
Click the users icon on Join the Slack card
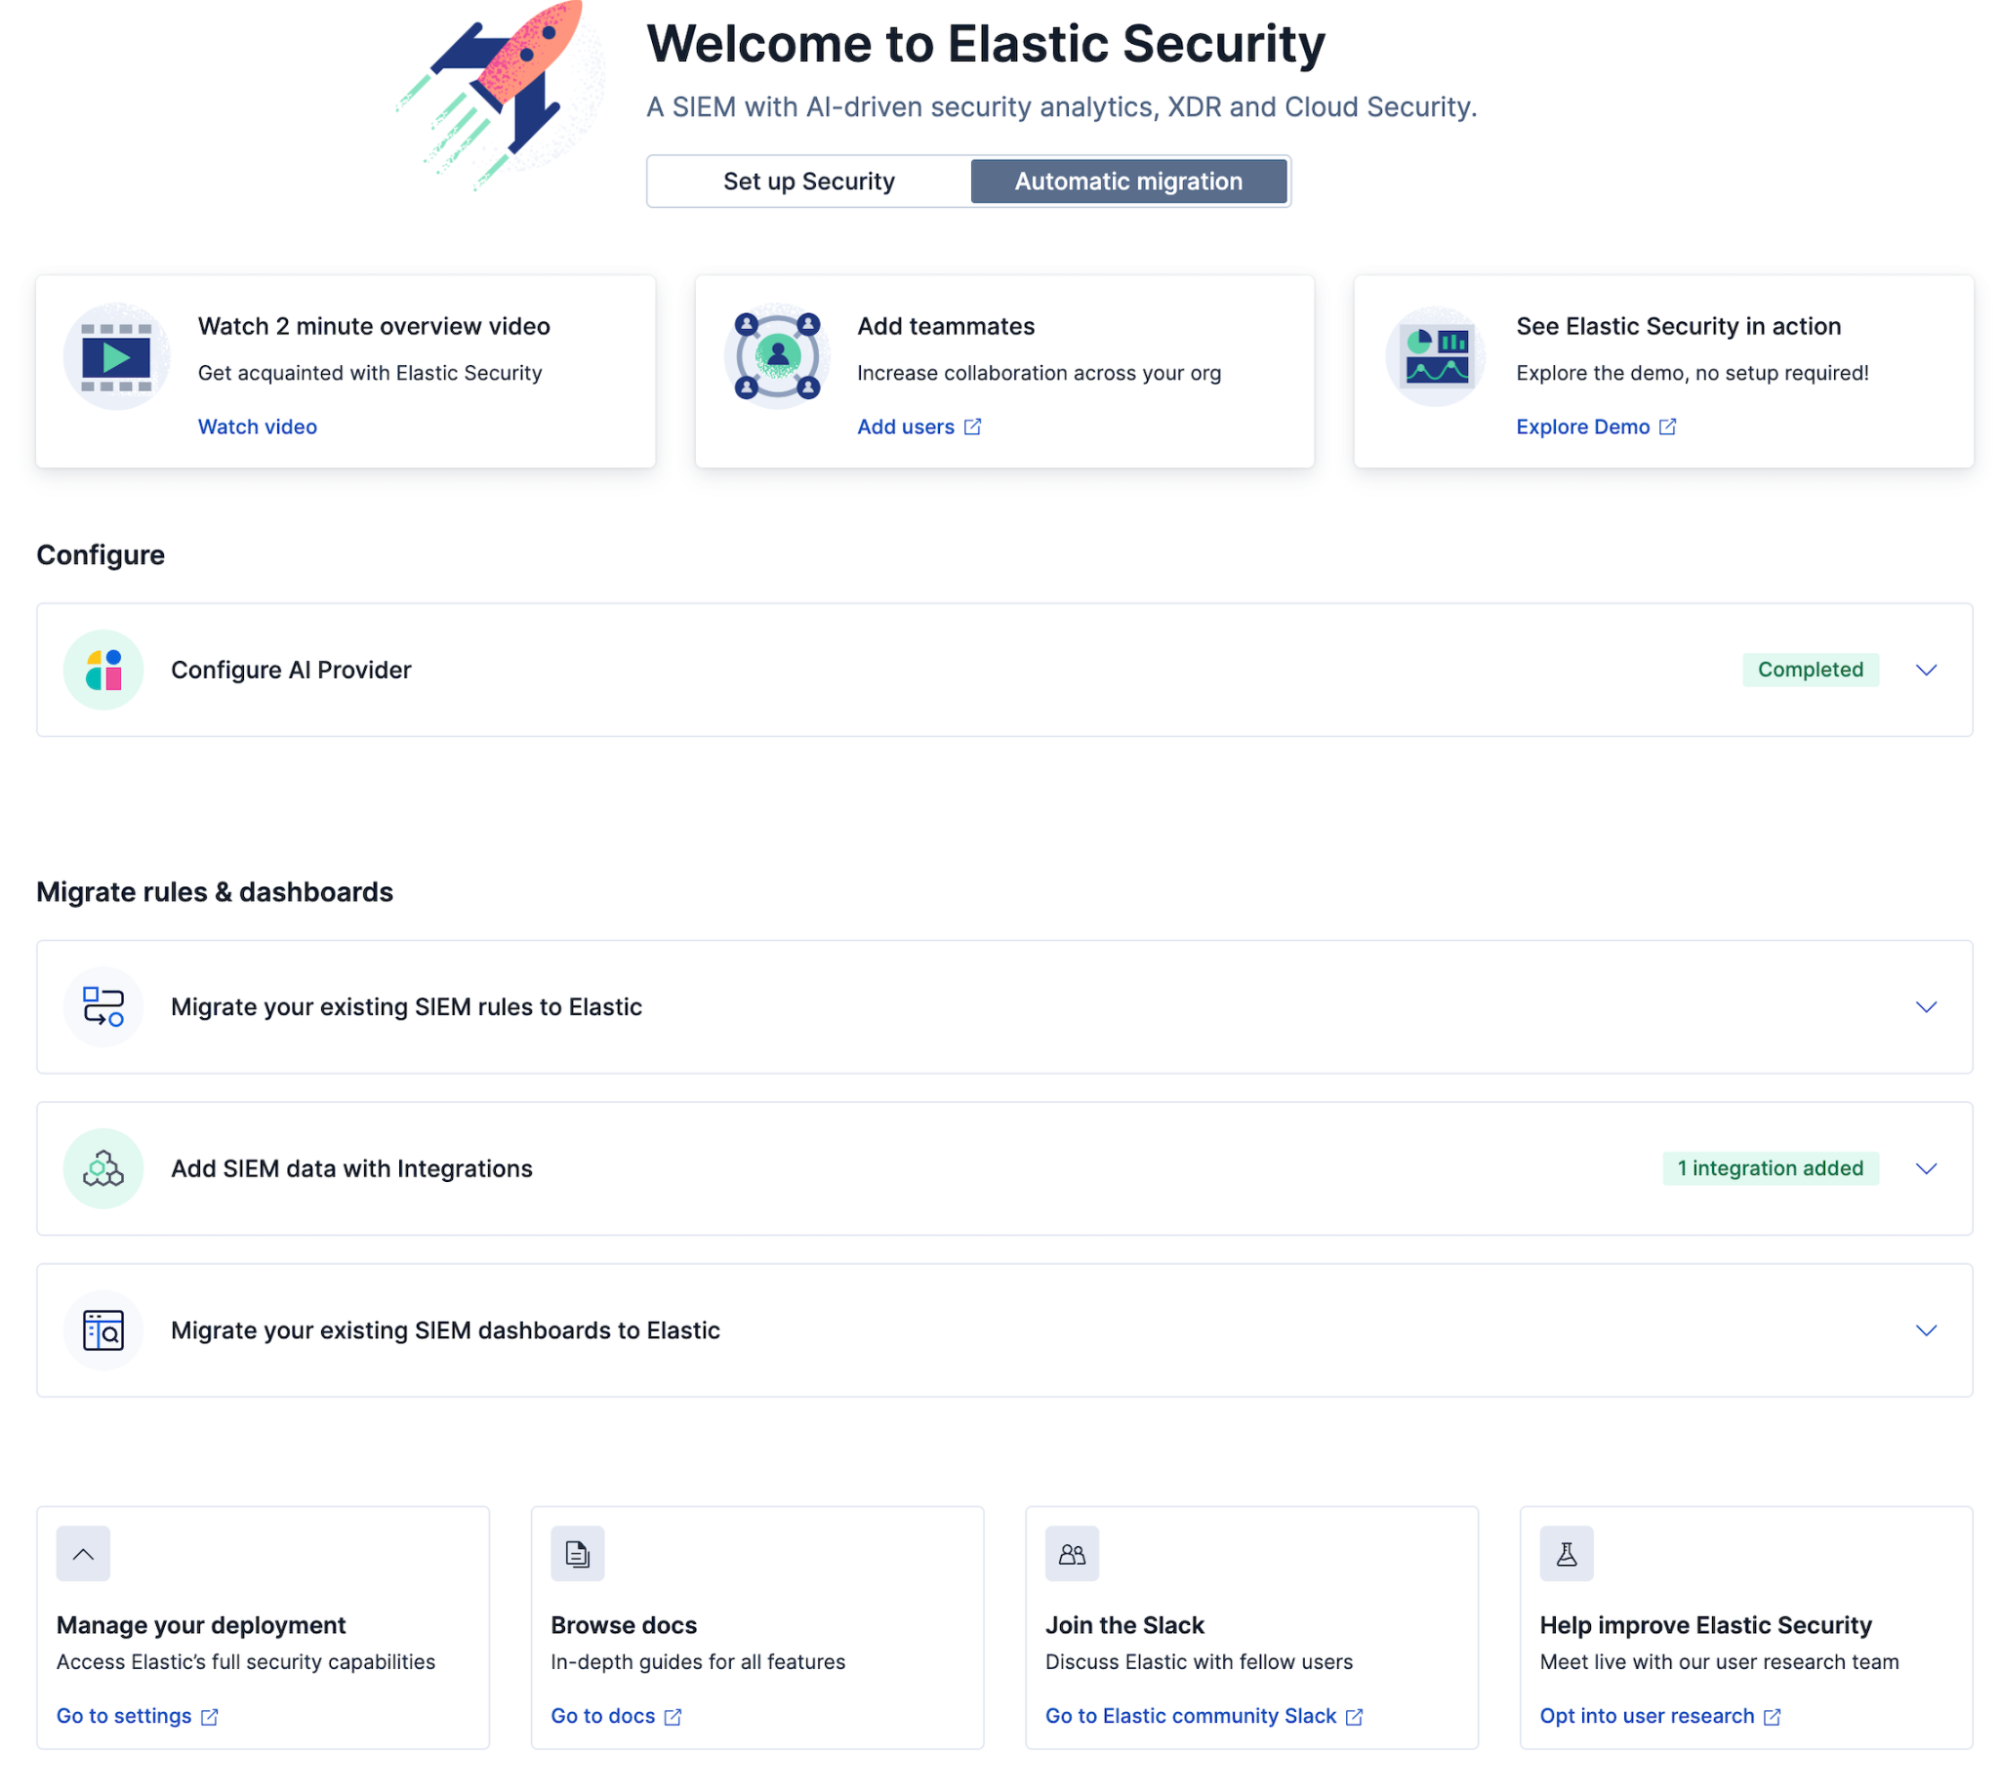1072,1554
